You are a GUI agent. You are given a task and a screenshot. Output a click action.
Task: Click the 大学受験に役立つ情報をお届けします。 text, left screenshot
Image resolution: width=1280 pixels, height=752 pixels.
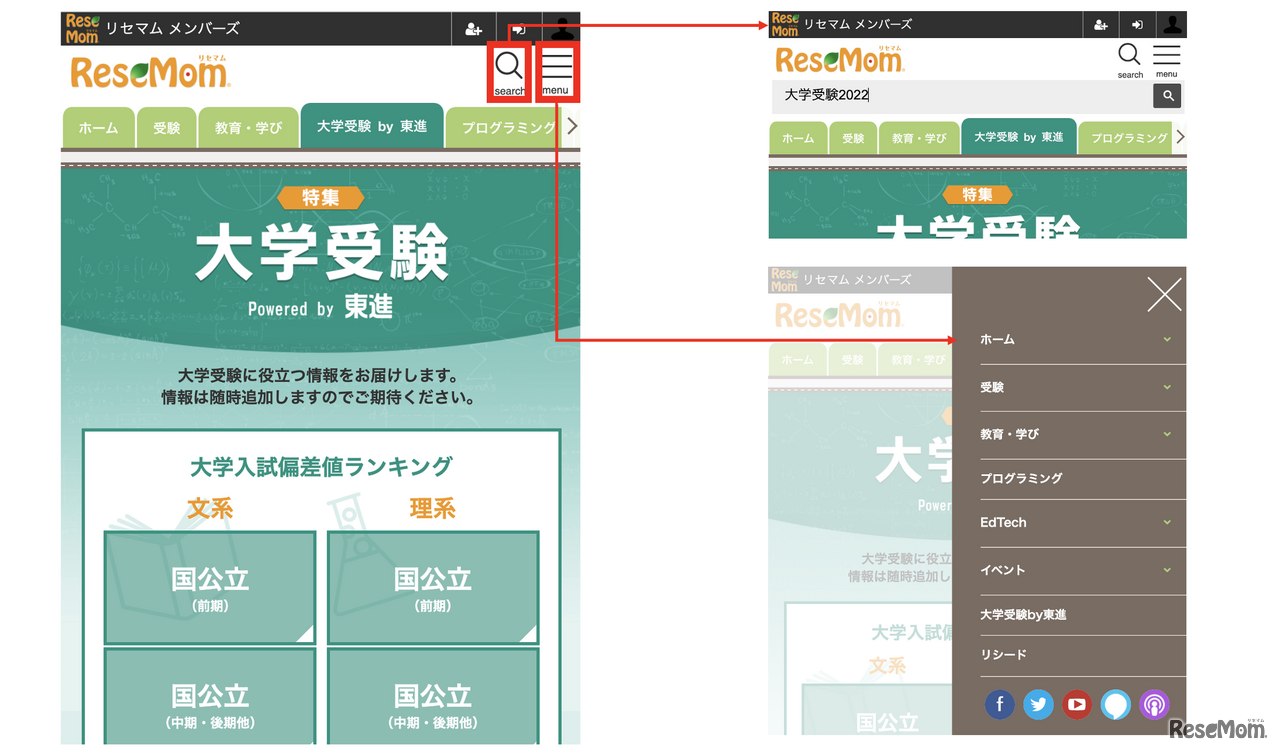[318, 376]
